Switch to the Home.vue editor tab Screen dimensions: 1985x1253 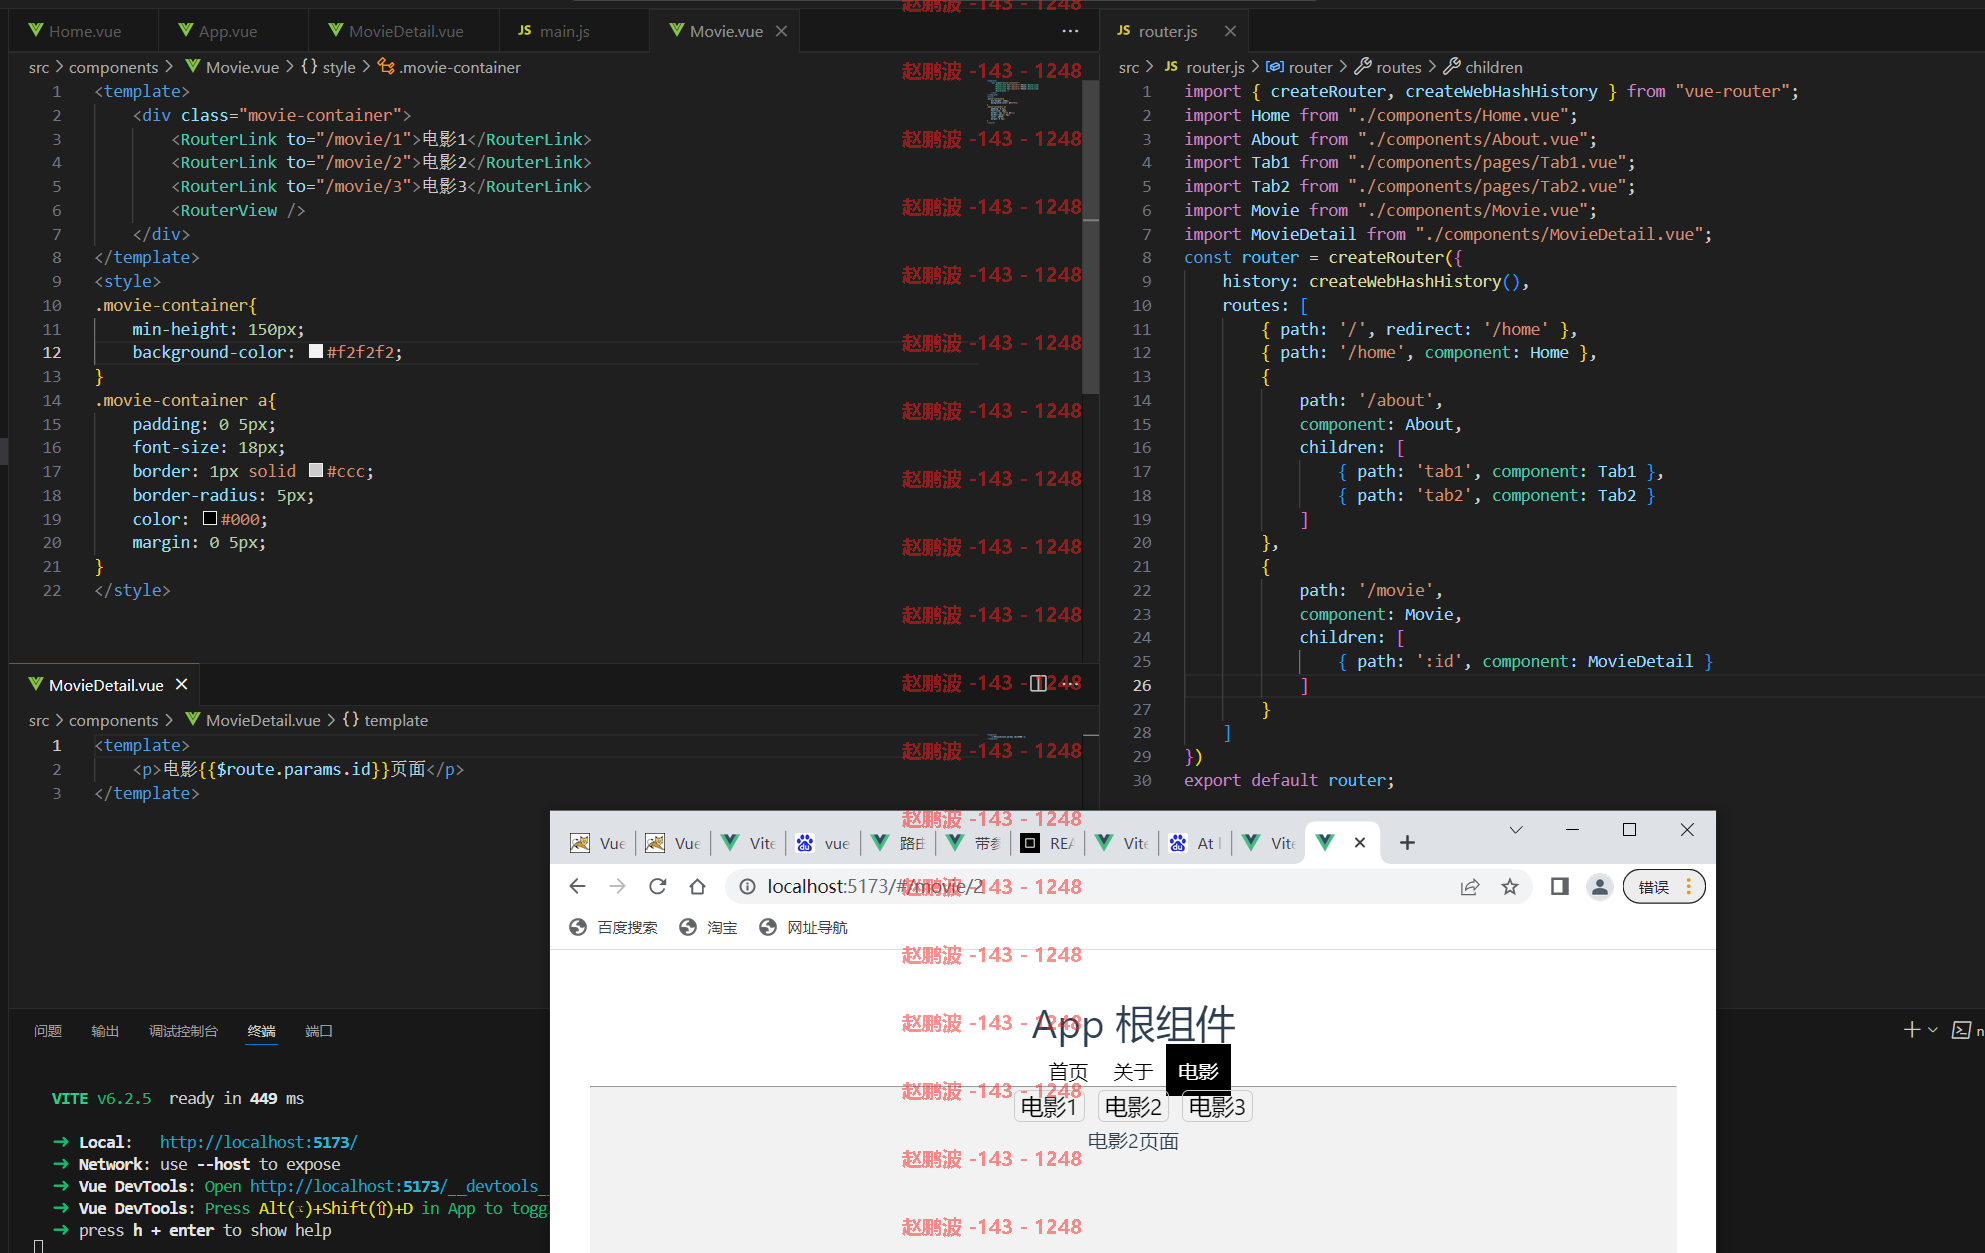pyautogui.click(x=84, y=31)
